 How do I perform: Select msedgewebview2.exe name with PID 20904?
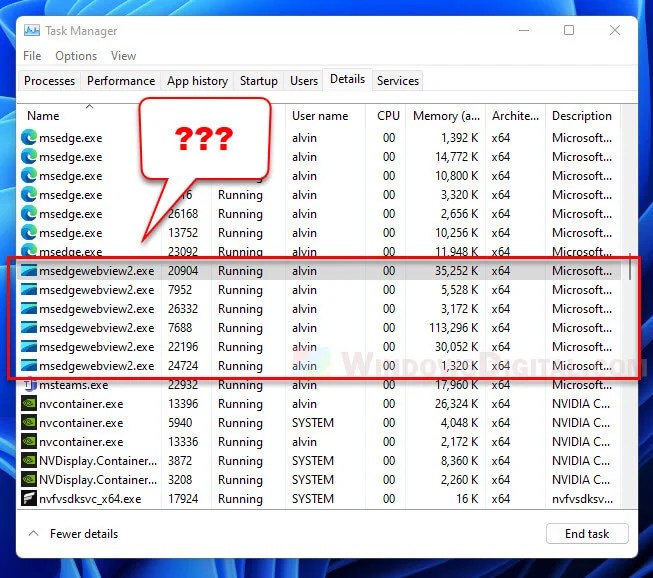coord(97,271)
